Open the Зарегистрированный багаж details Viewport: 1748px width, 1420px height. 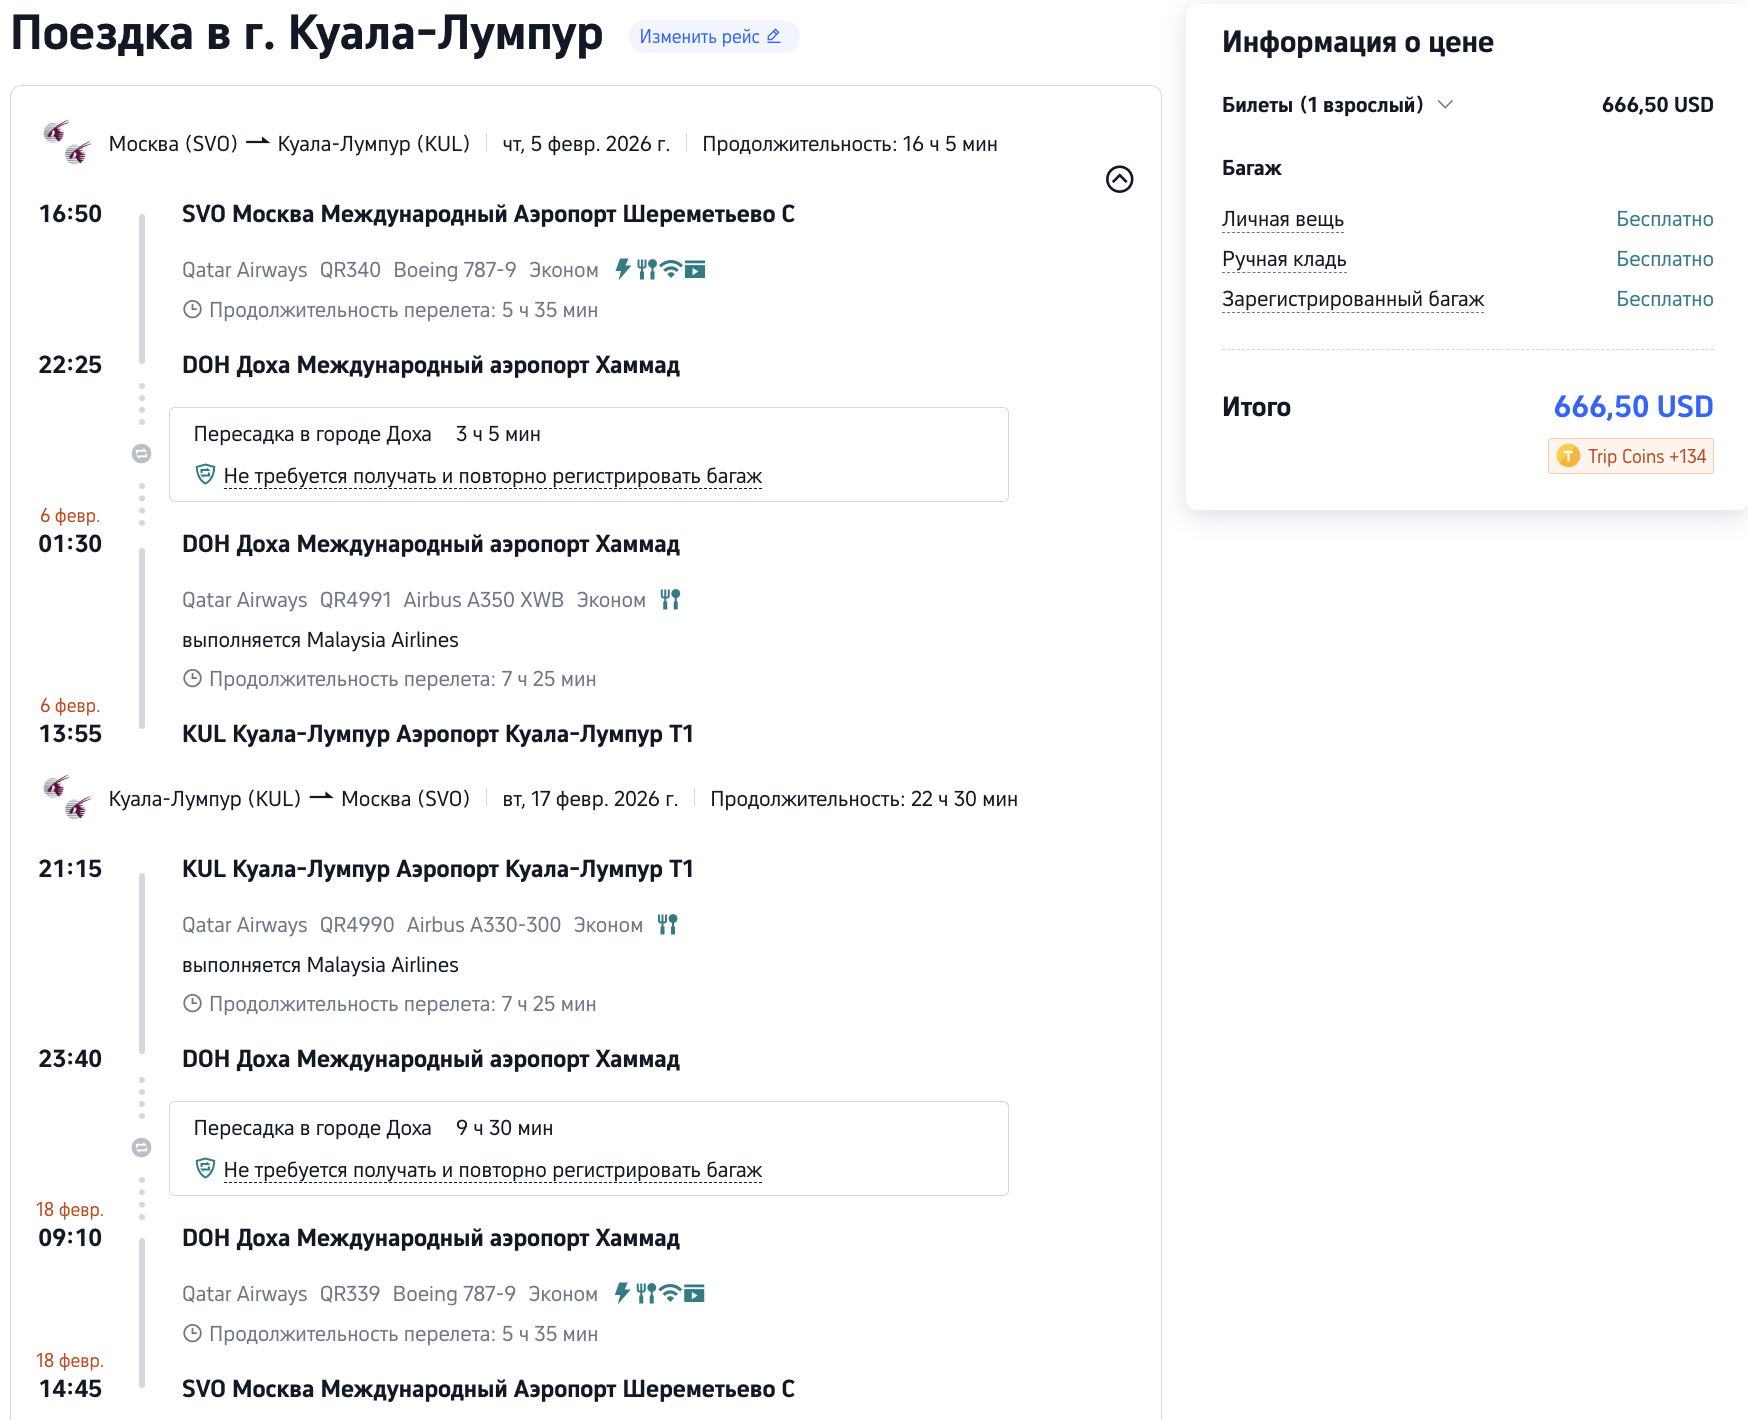click(1352, 299)
